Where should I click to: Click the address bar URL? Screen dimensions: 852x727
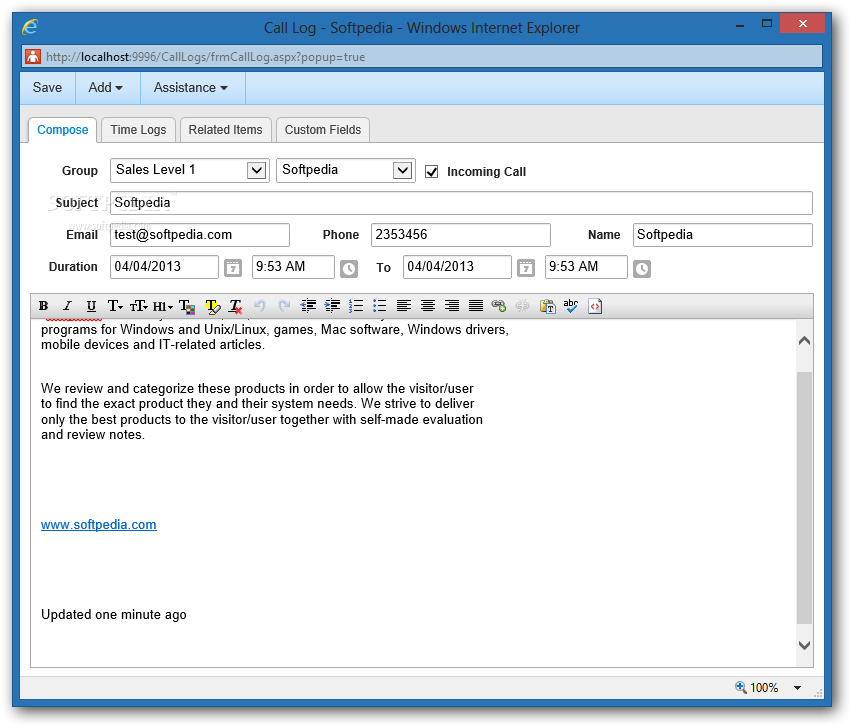pos(205,57)
